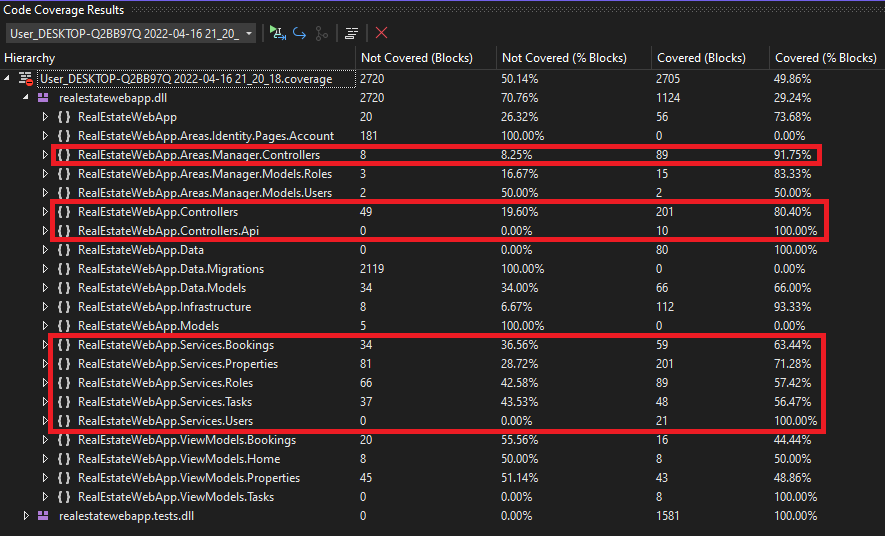The height and width of the screenshot is (536, 885).
Task: Select the RealEstateWebApp.Services.Bookings row label
Action: click(x=176, y=345)
